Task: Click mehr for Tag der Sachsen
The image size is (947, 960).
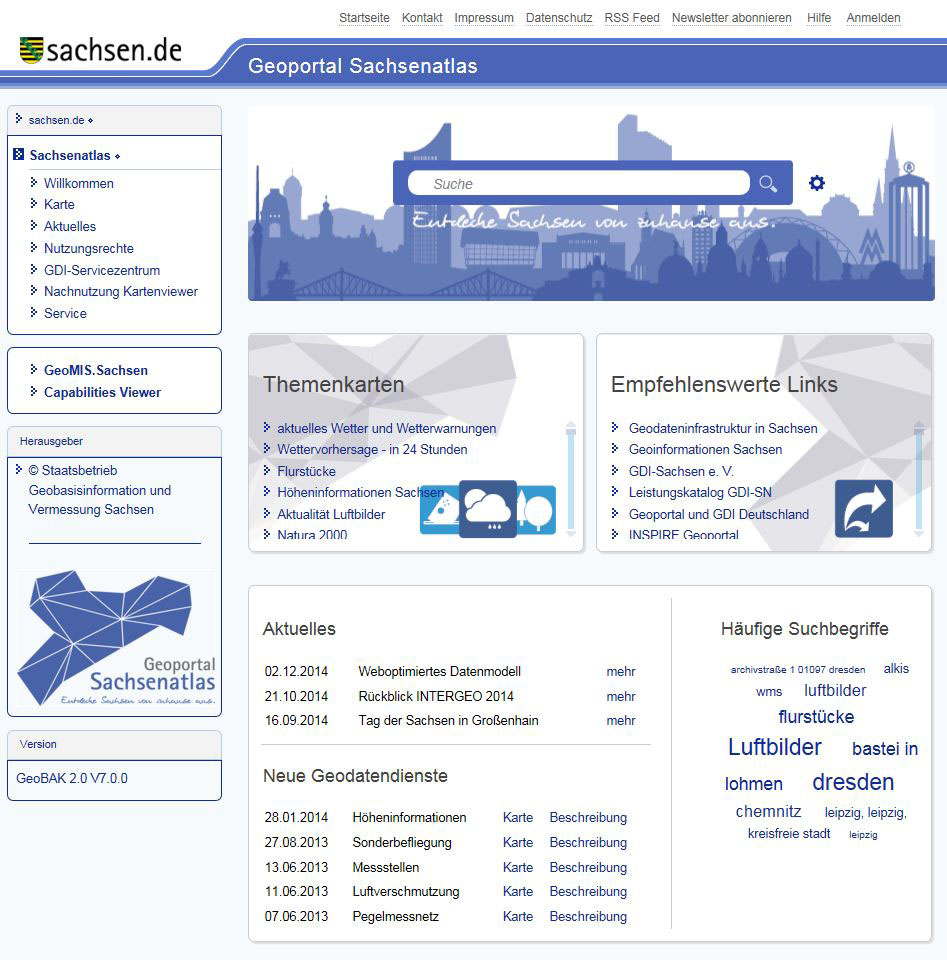Action: pos(621,721)
